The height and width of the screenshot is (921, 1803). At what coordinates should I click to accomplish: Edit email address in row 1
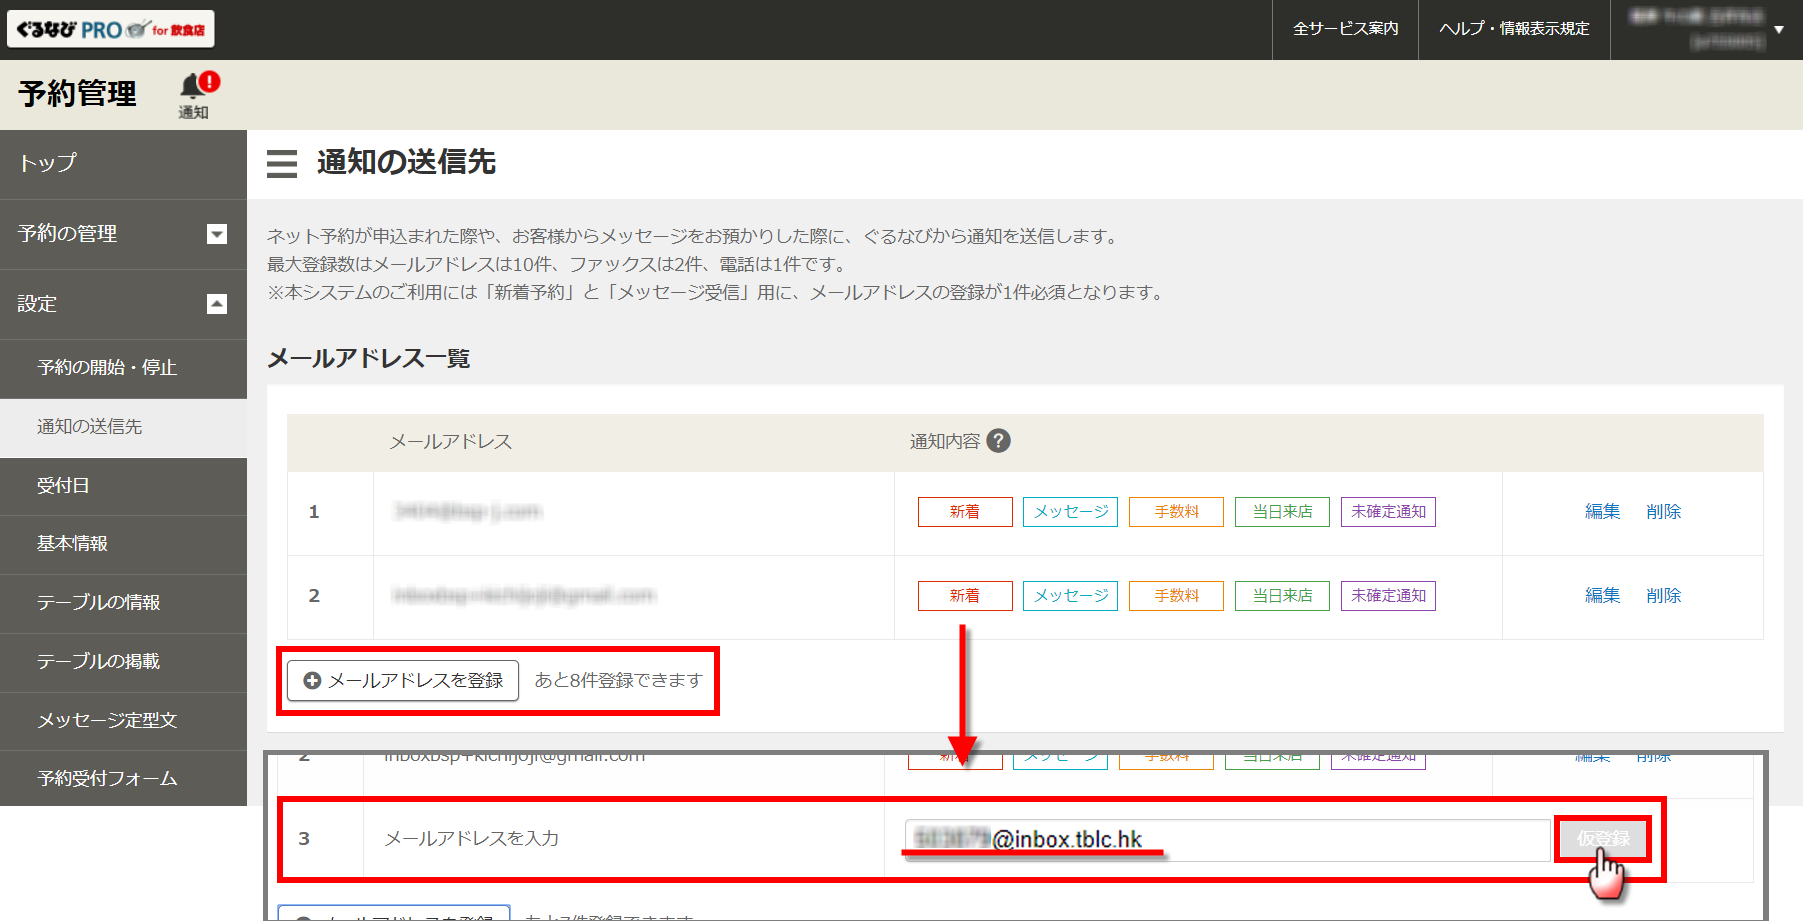[x=1602, y=512]
